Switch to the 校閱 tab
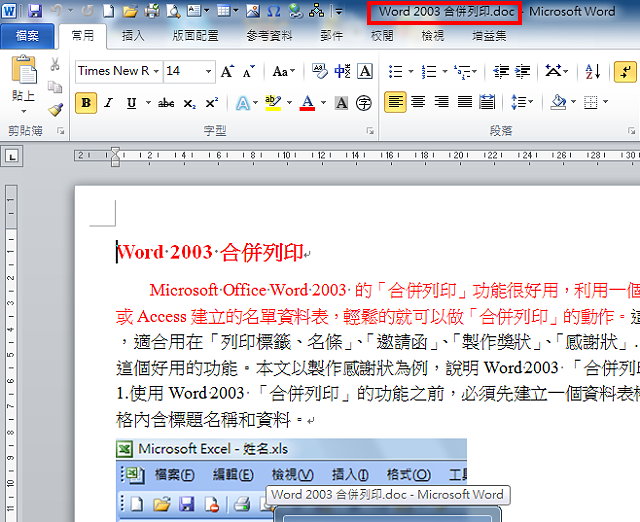Image resolution: width=640 pixels, height=522 pixels. [x=382, y=36]
